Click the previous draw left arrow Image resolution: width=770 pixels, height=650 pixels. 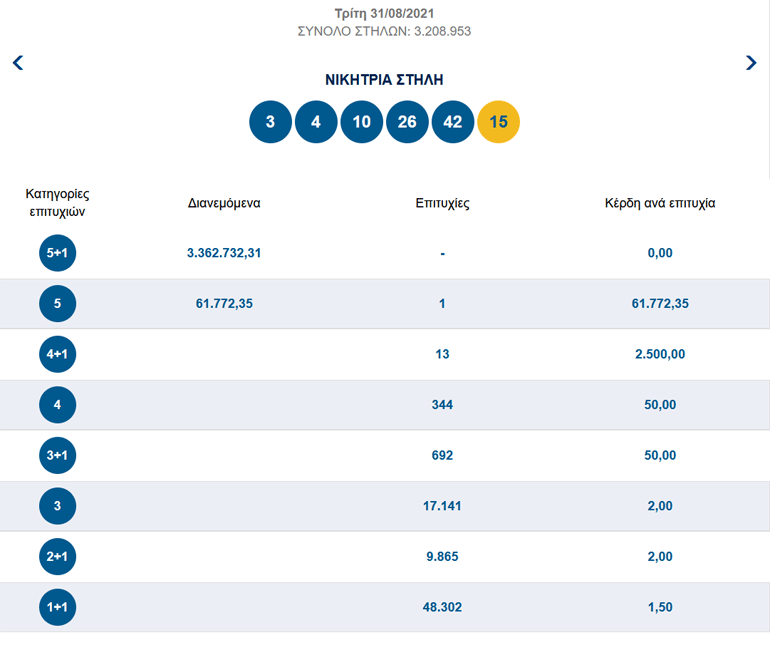(18, 63)
